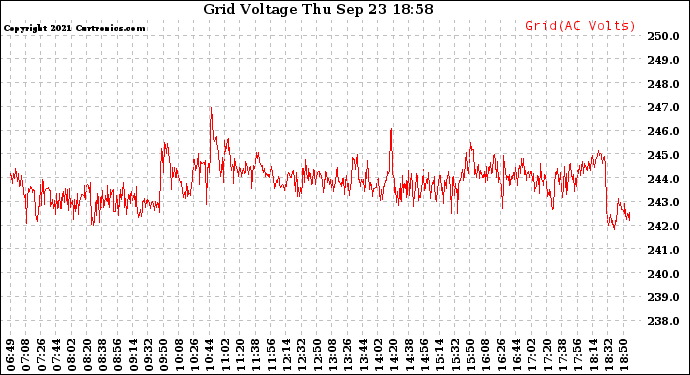Click the 239.0 y-axis label

pyautogui.click(x=663, y=297)
